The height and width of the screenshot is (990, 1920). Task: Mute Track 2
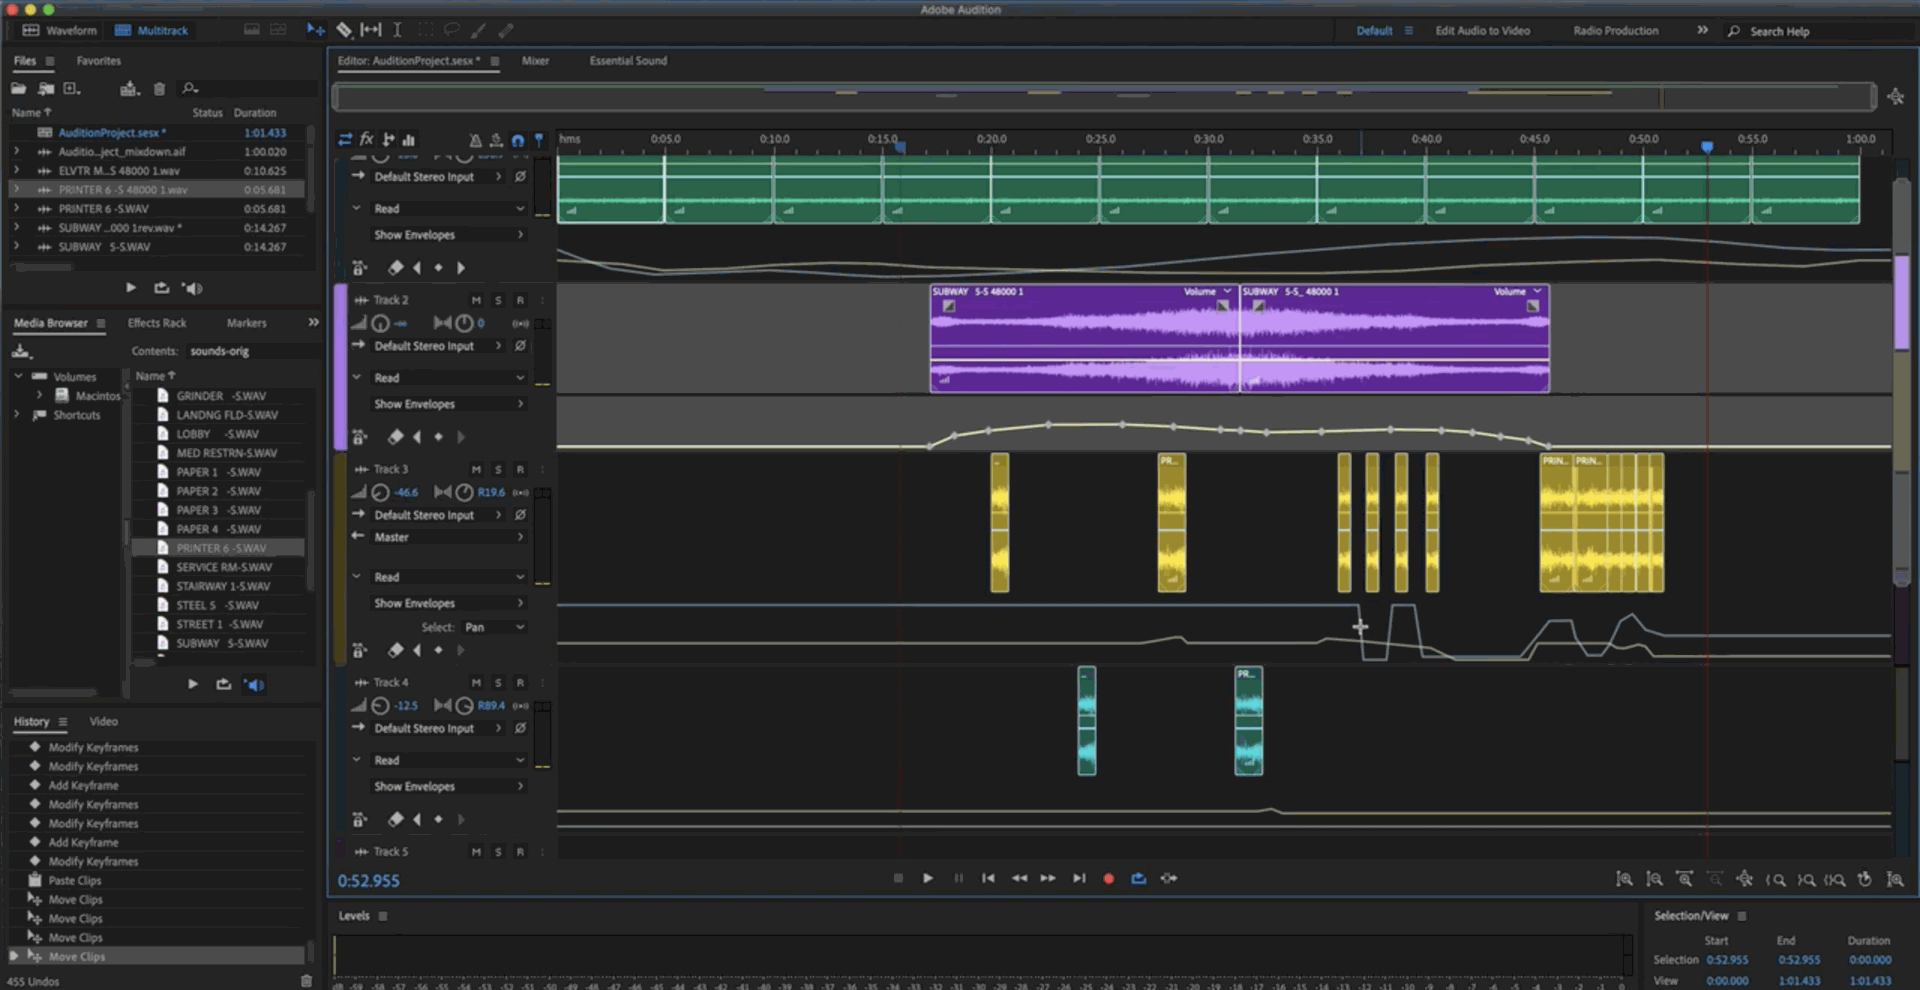pos(476,300)
